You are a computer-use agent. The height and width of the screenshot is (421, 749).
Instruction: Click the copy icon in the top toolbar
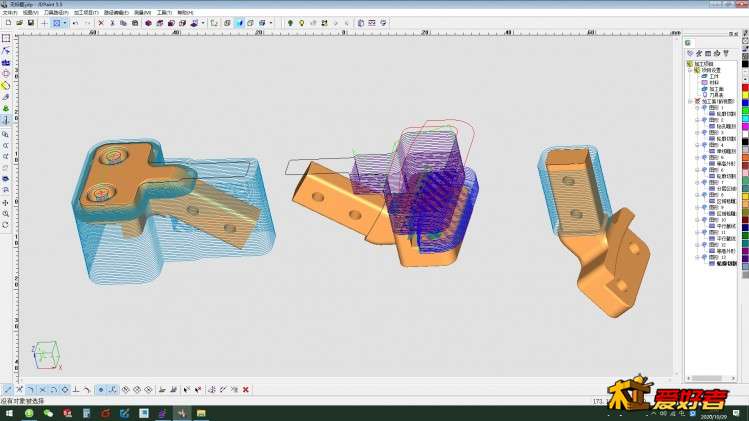pyautogui.click(x=123, y=23)
